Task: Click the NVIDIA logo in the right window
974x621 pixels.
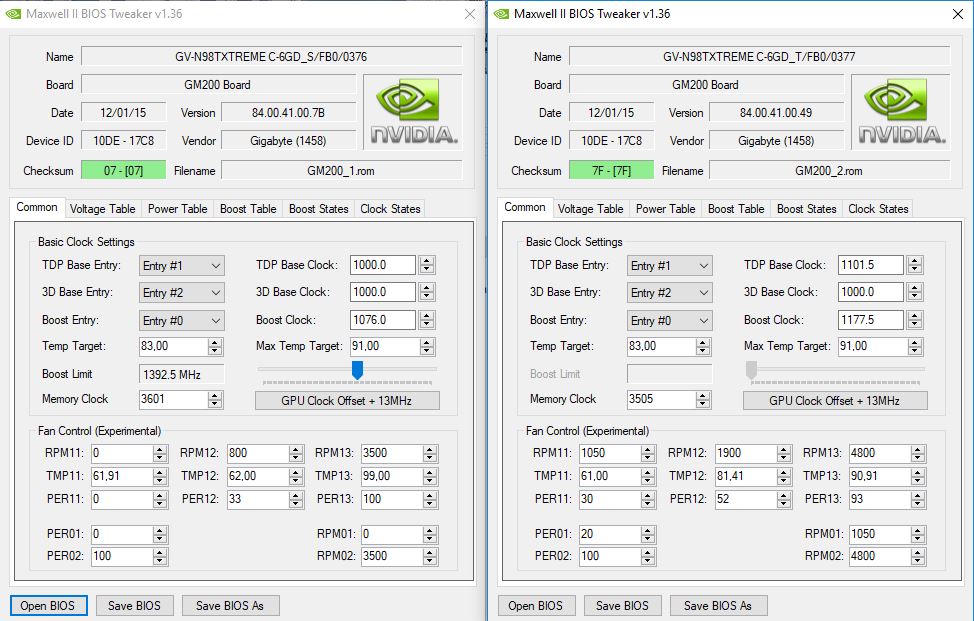Action: pyautogui.click(x=901, y=112)
